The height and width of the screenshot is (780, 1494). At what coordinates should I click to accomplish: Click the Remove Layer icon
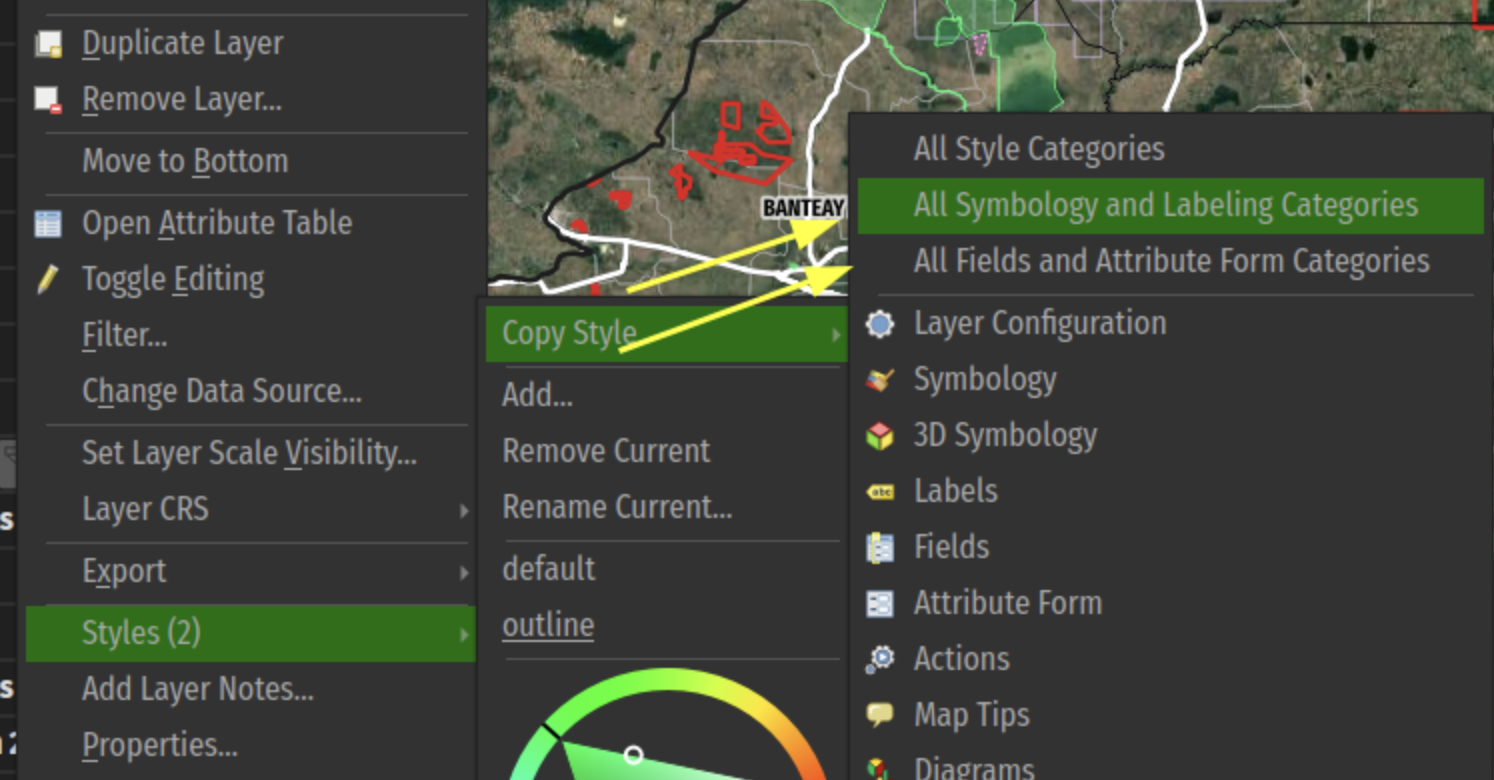(48, 100)
